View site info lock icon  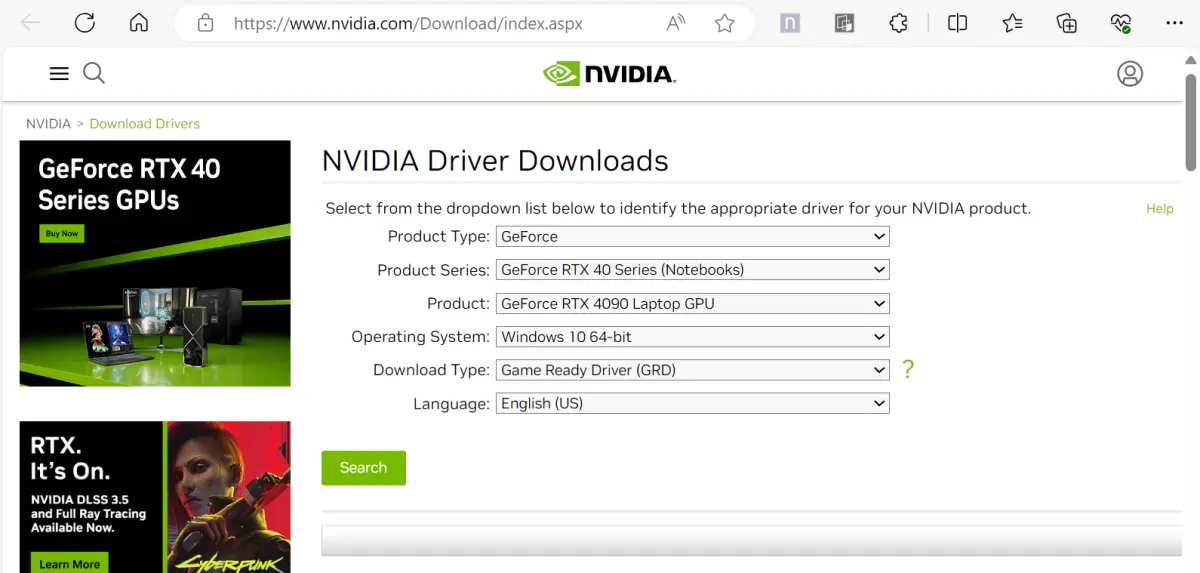[206, 23]
